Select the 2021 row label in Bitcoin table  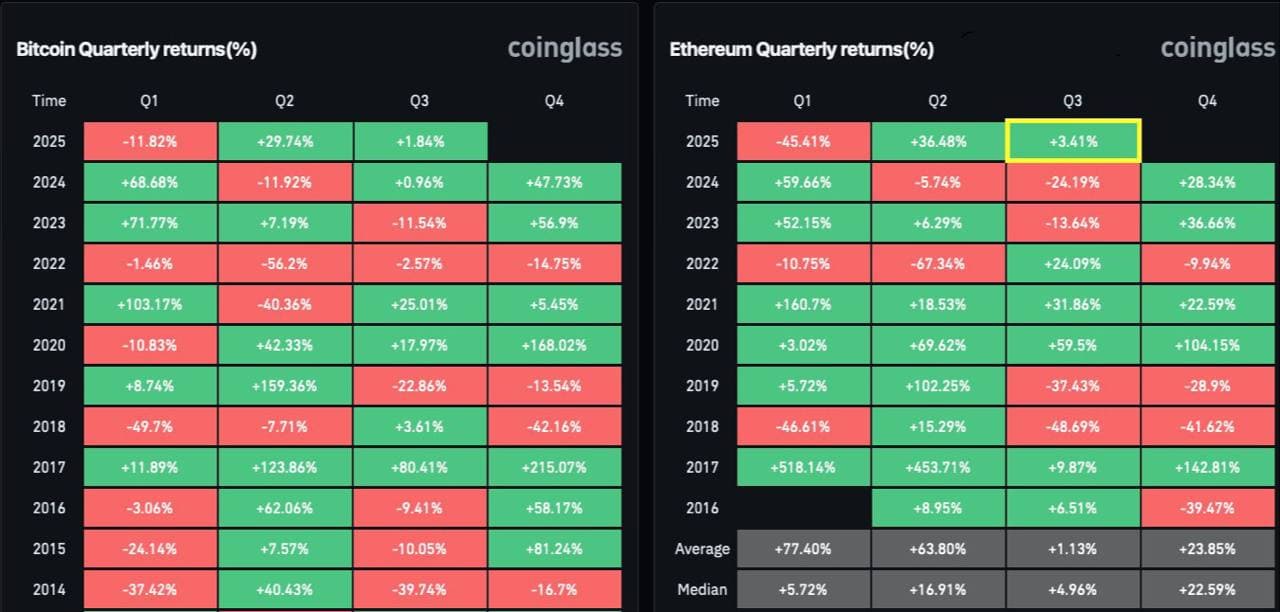[x=49, y=304]
